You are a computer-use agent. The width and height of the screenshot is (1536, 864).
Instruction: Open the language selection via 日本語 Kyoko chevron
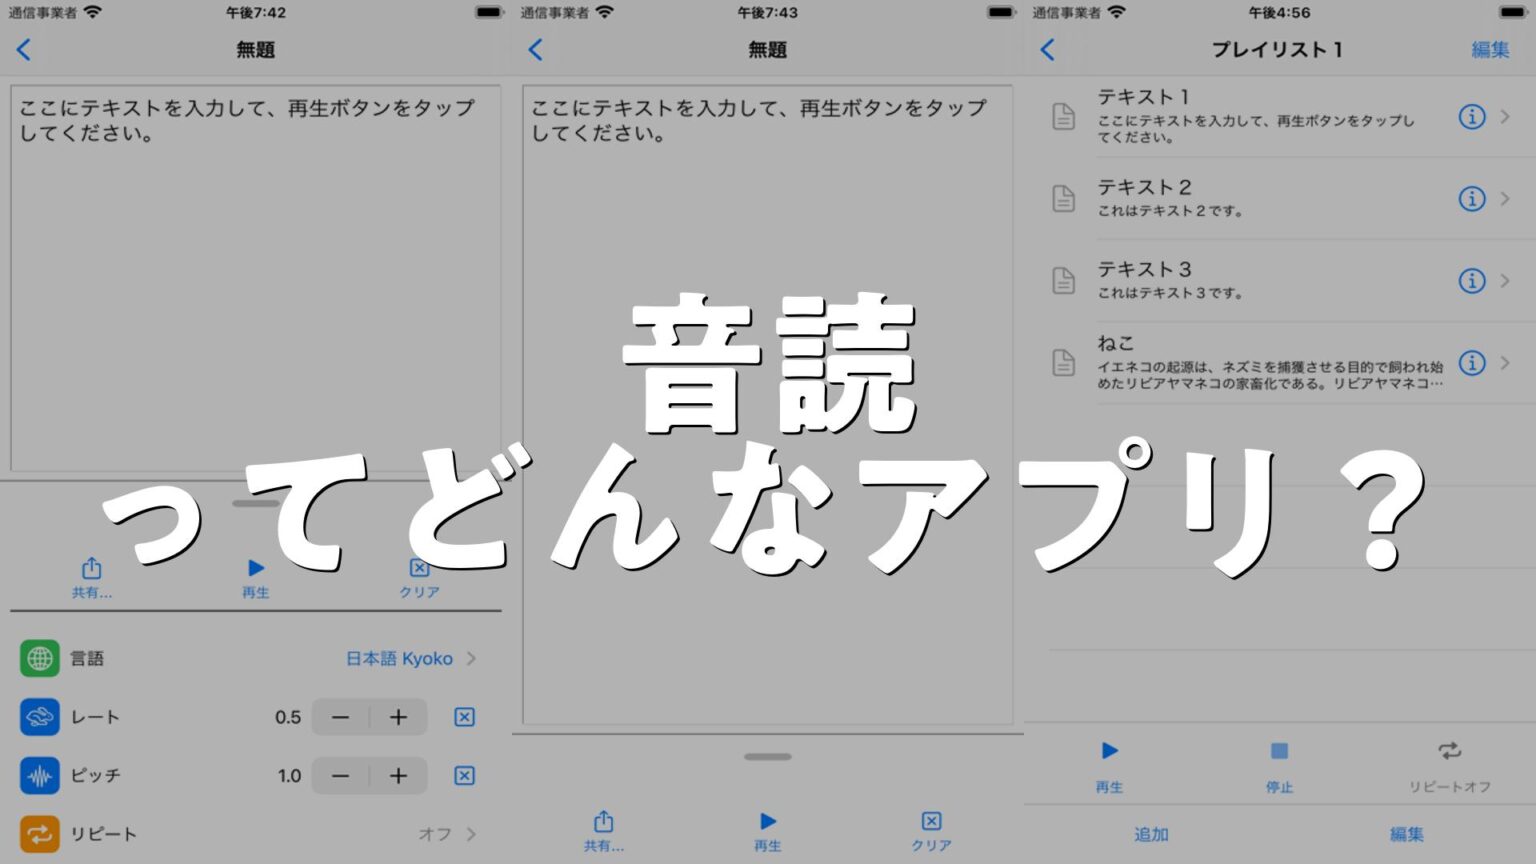click(x=469, y=658)
